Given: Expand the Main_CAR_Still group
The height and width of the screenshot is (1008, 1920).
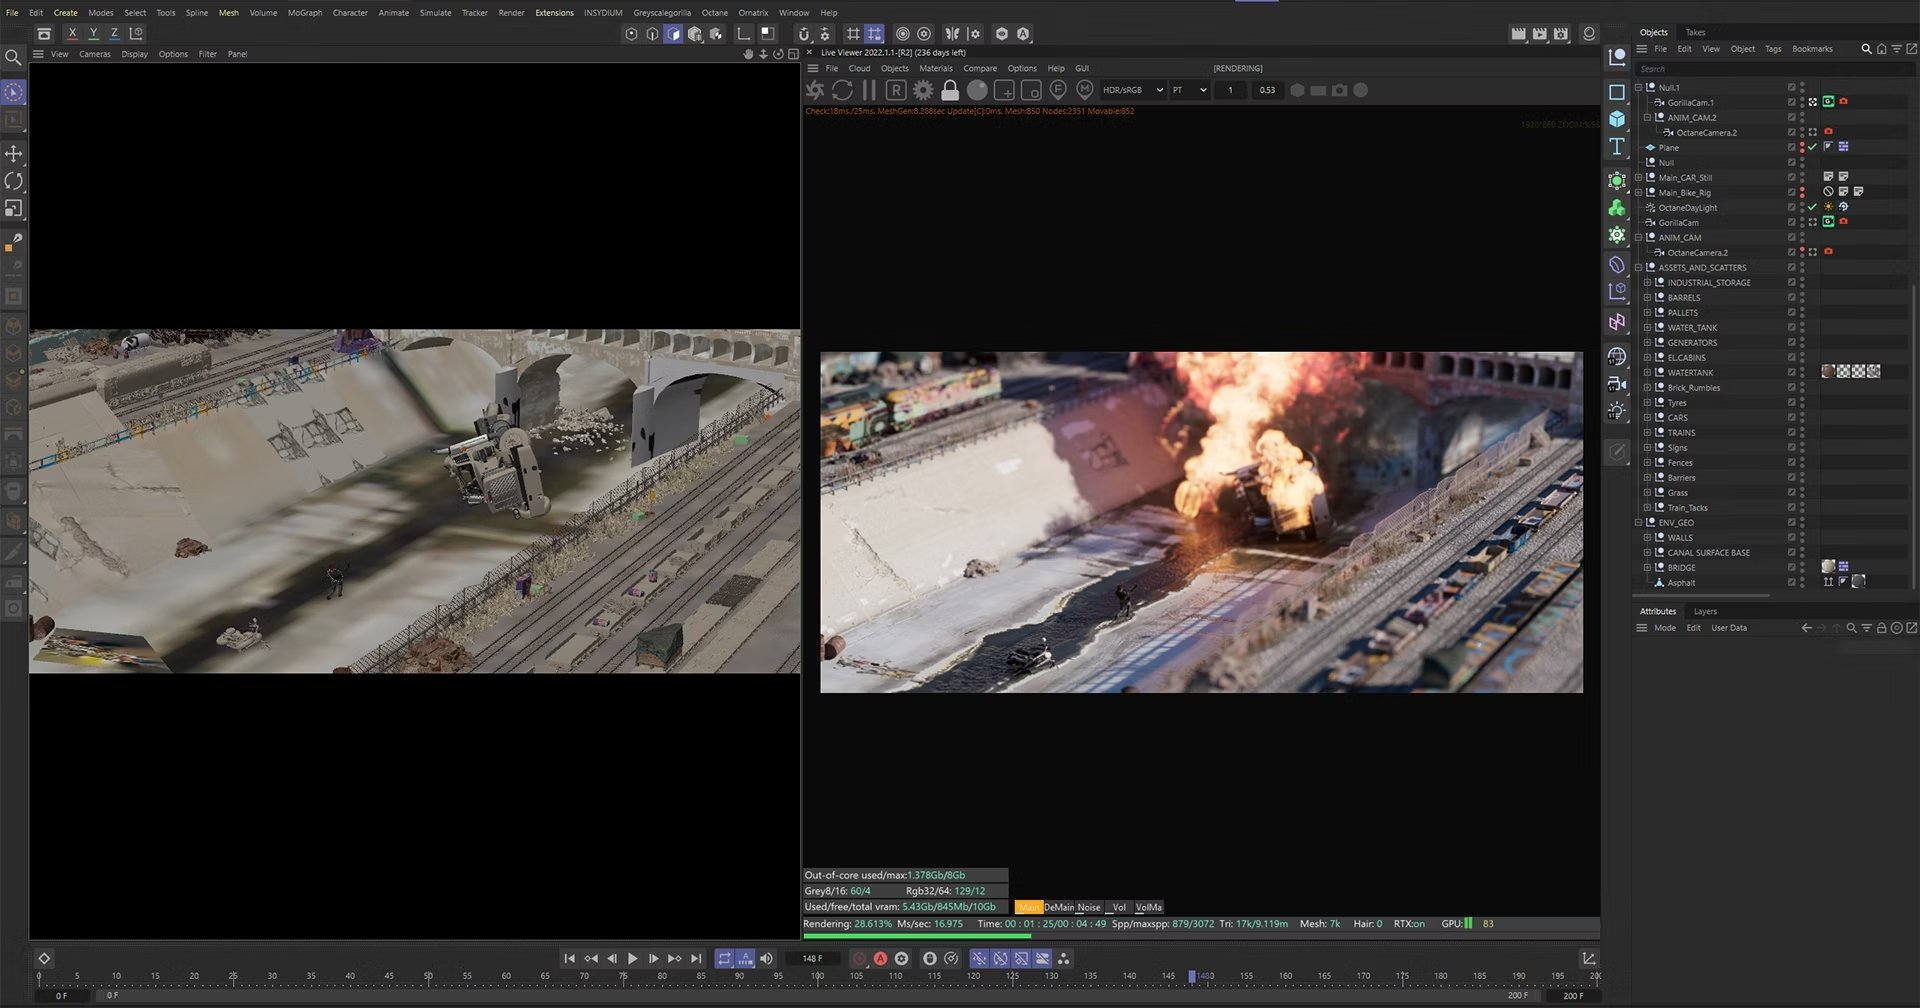Looking at the screenshot, I should coord(1638,177).
